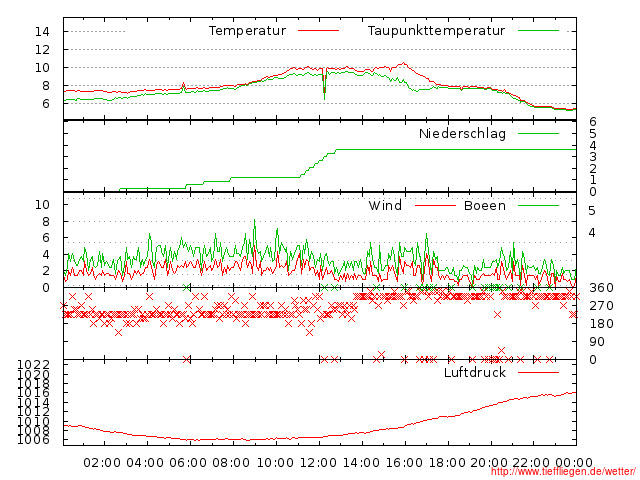The height and width of the screenshot is (480, 640).
Task: Click the green Niederschlag legend line sample
Action: (538, 133)
